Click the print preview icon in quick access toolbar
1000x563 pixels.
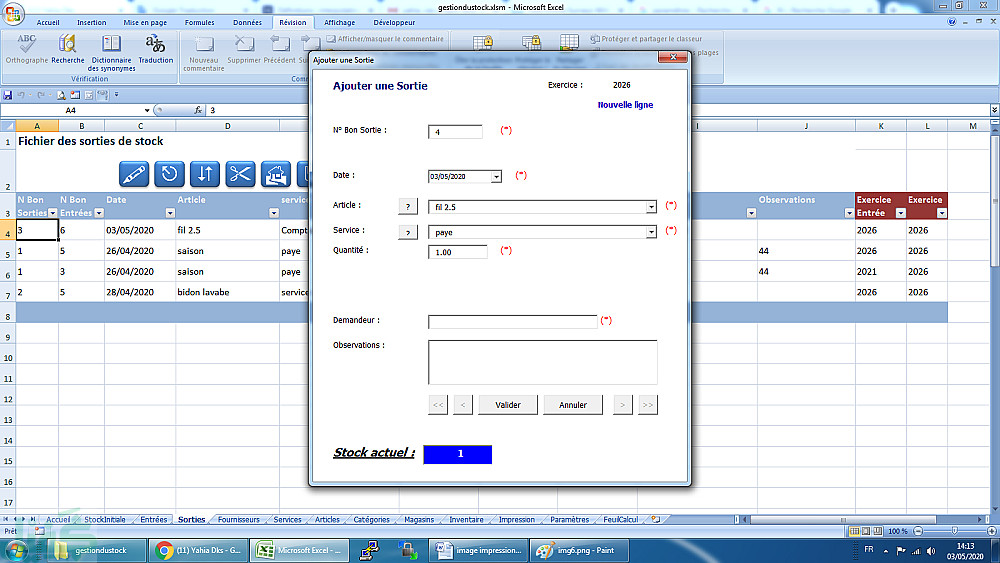coord(61,95)
